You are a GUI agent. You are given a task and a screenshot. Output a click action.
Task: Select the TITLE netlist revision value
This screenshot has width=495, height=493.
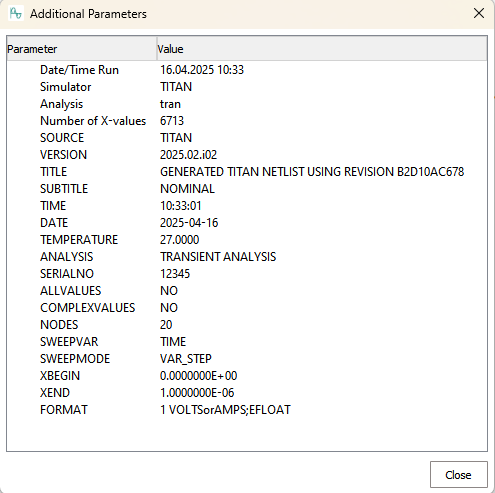(x=312, y=172)
